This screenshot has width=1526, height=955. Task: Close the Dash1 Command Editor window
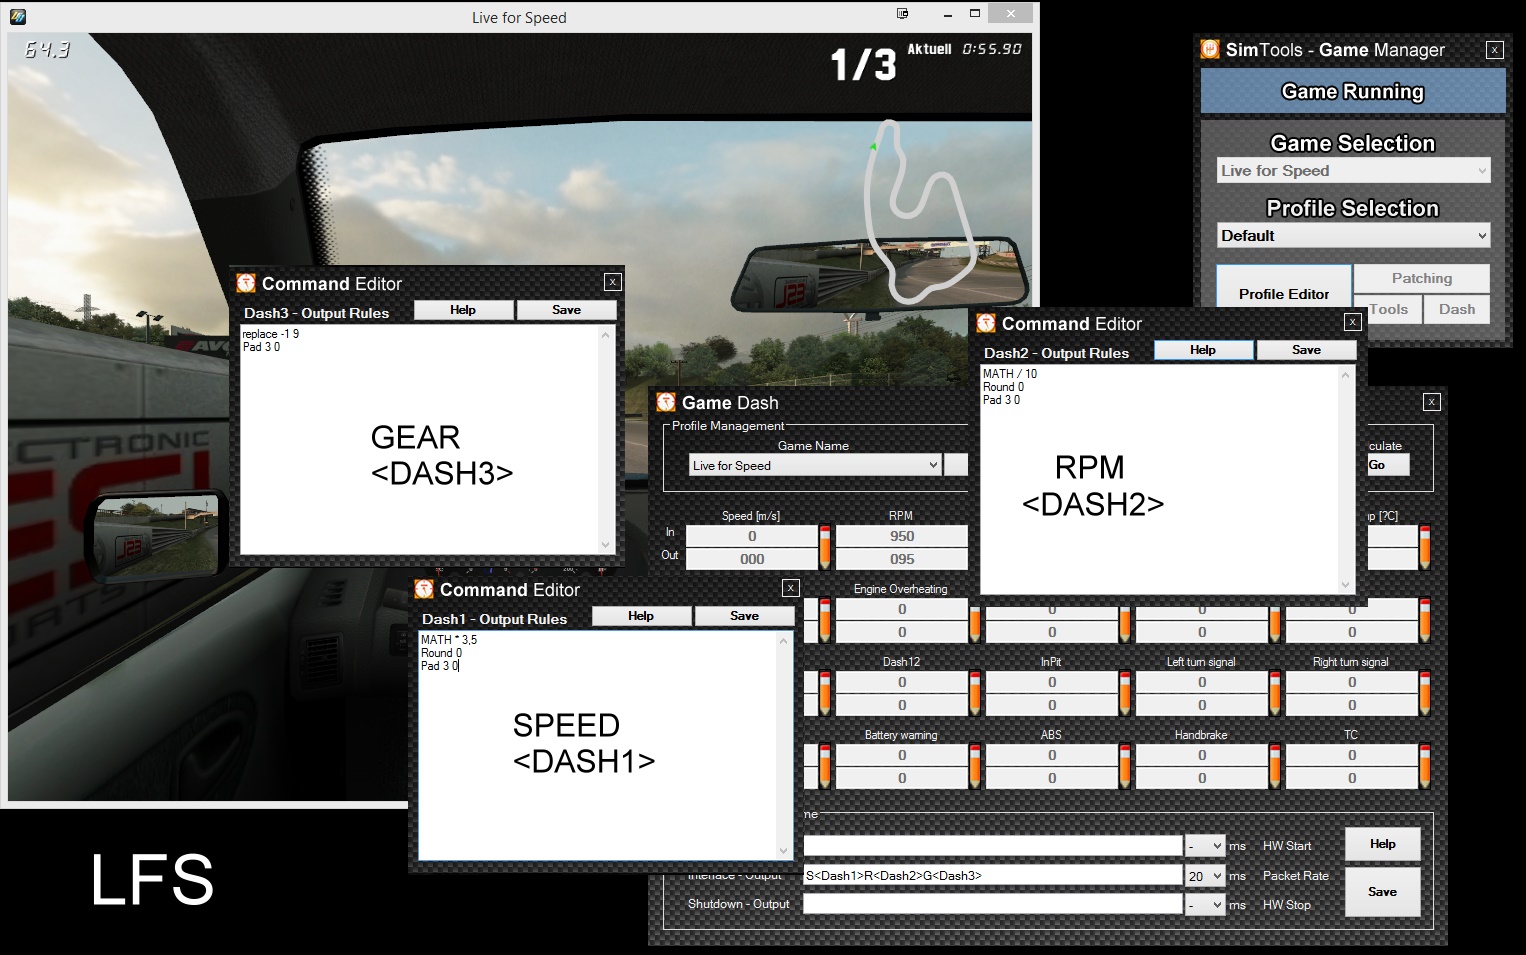(791, 588)
